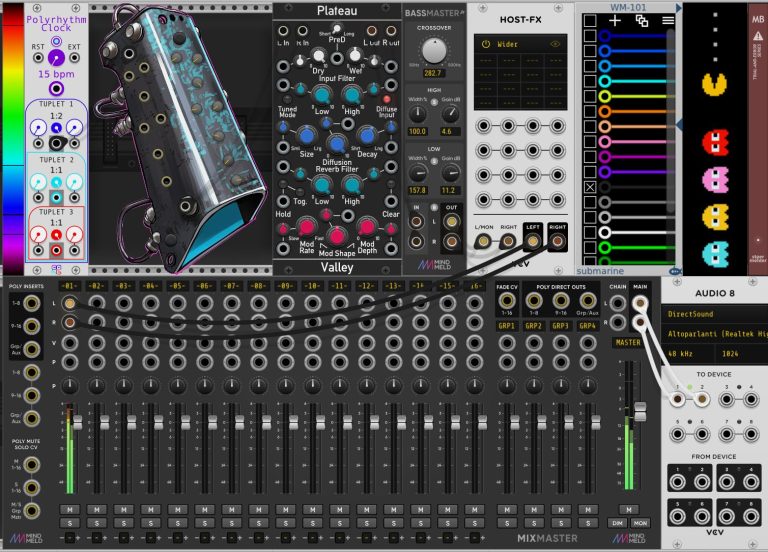Click the orange ghost sprite

click(715, 217)
